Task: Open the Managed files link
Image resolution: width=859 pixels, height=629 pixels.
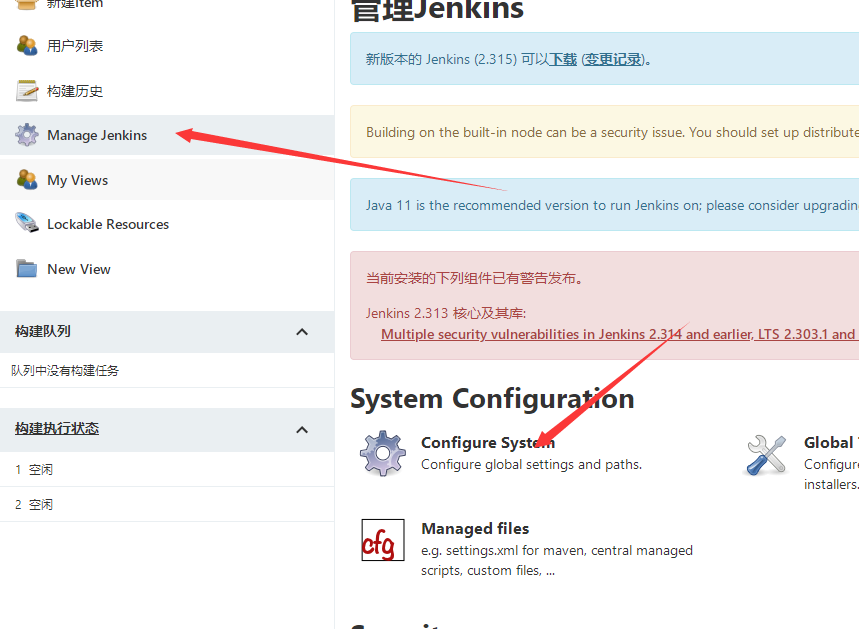Action: coord(475,528)
